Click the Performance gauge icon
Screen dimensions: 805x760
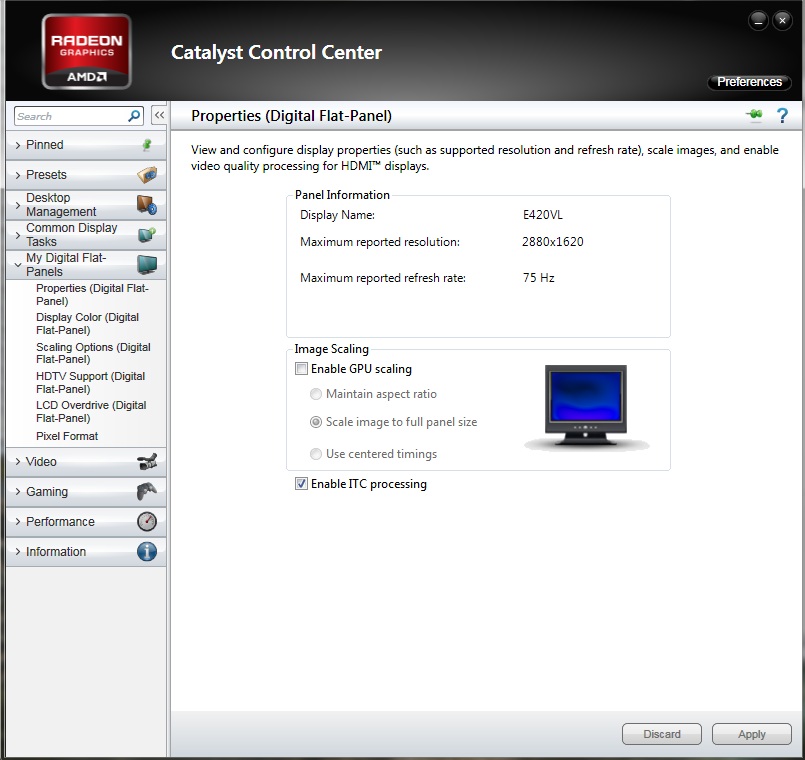(x=147, y=521)
